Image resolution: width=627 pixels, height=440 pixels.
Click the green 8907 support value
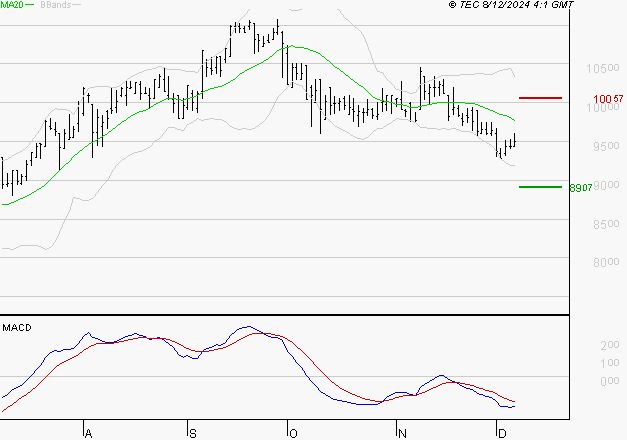(581, 188)
